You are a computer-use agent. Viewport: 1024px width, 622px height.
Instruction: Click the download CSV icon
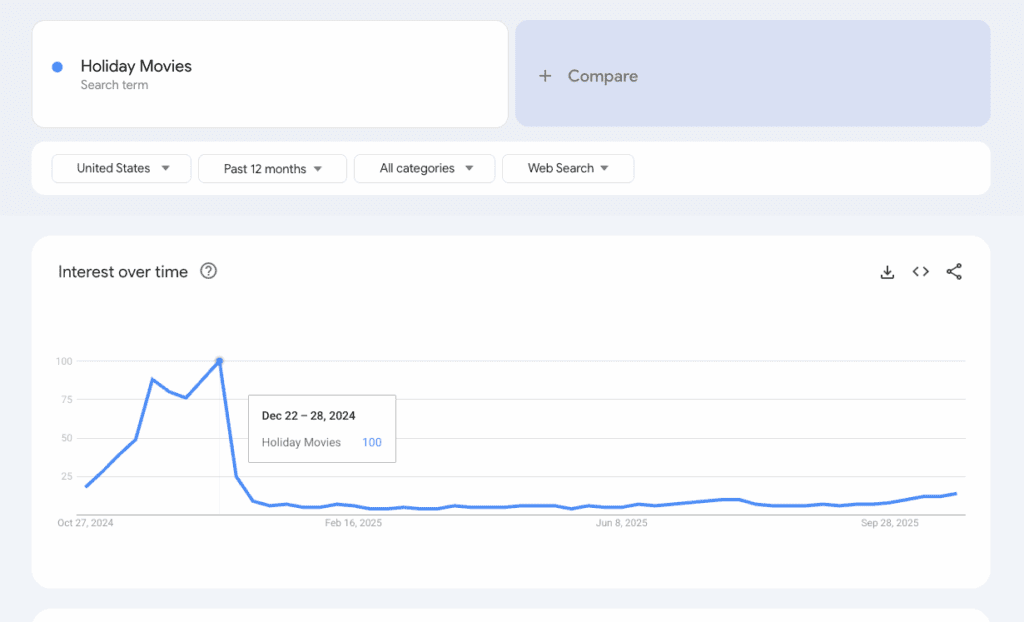pos(887,272)
